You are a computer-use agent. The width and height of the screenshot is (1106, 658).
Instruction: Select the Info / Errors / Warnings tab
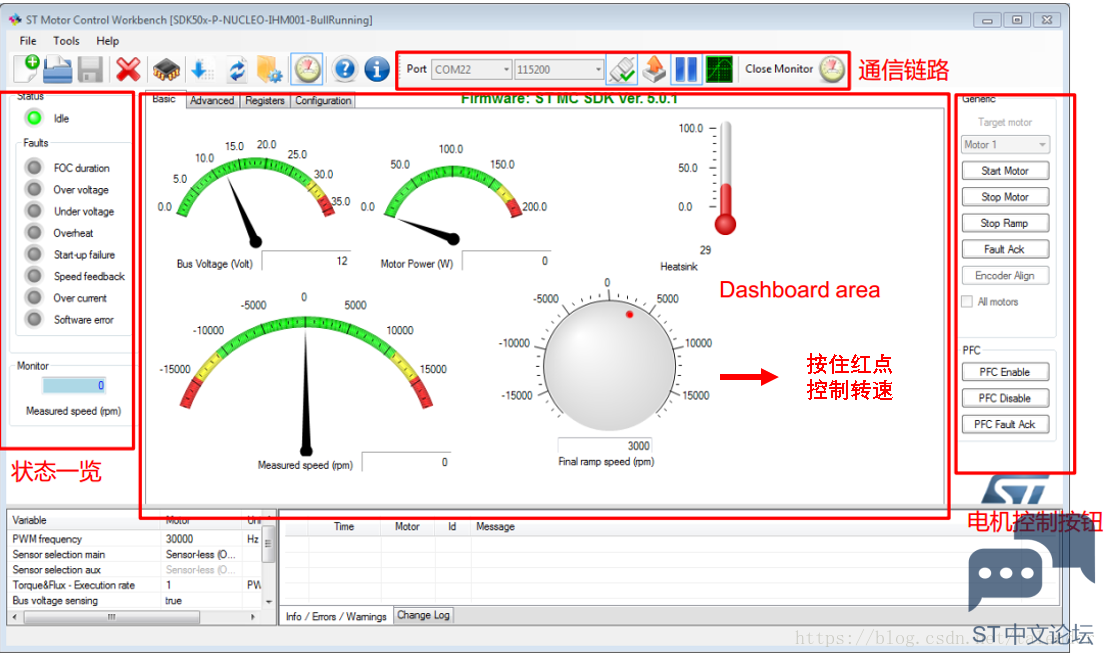[336, 616]
